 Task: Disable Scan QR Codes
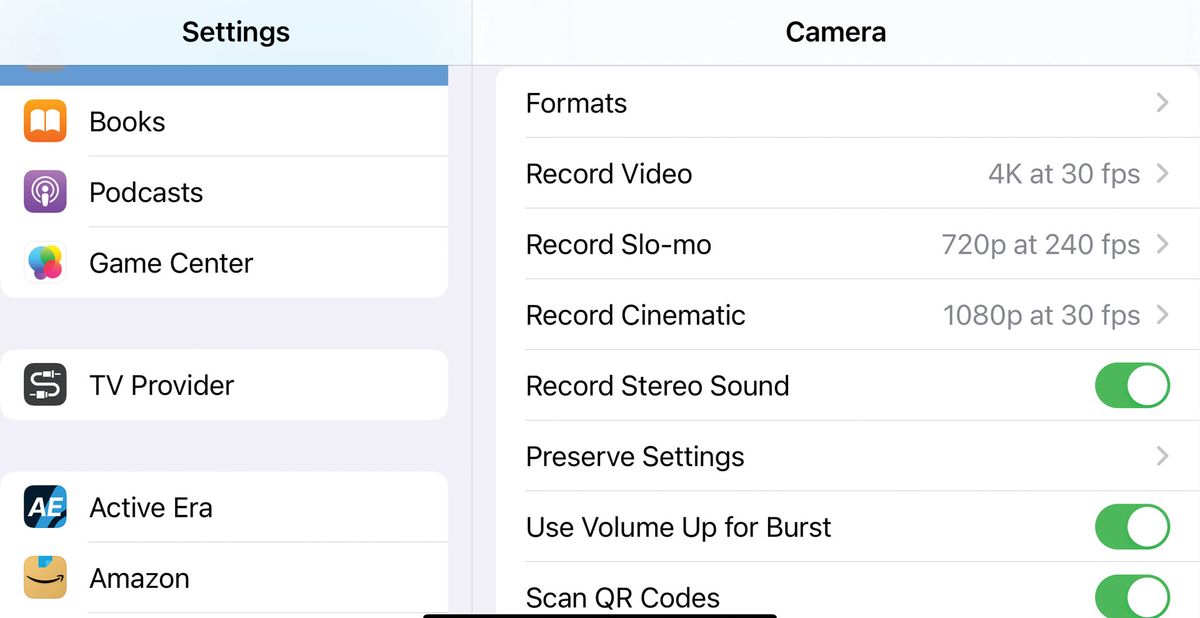1131,594
